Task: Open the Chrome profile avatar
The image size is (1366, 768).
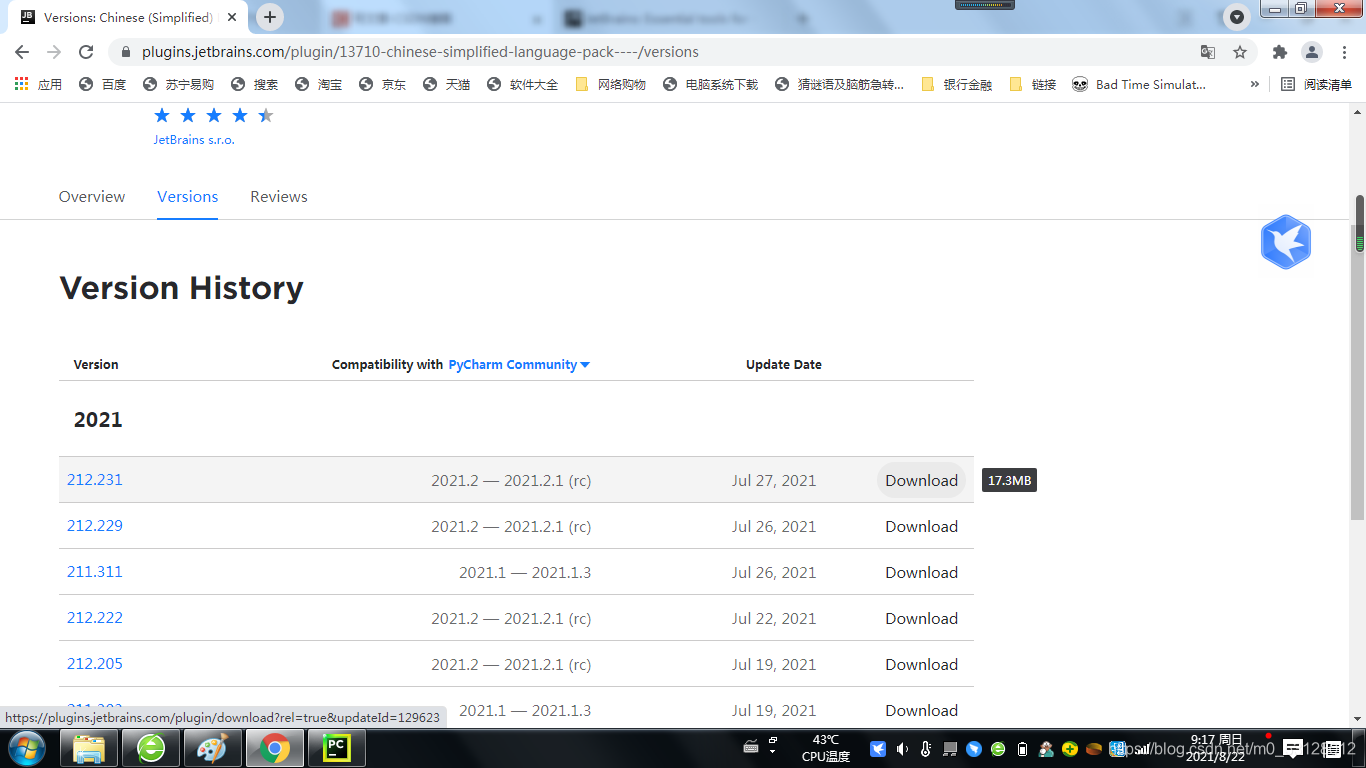Action: 1311,52
